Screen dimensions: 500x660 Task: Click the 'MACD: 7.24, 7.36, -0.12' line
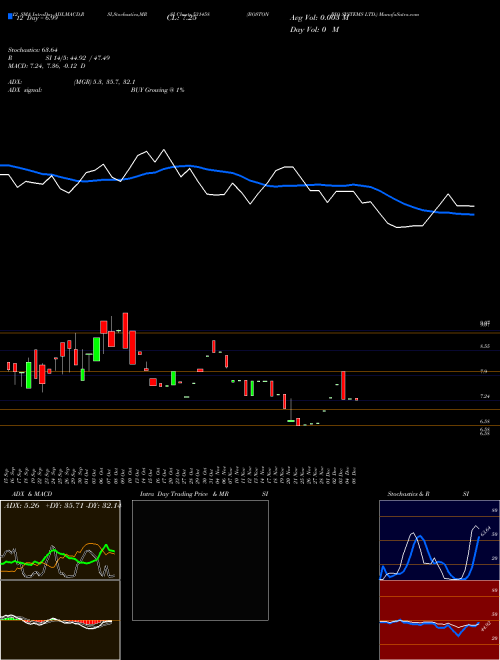pos(47,66)
